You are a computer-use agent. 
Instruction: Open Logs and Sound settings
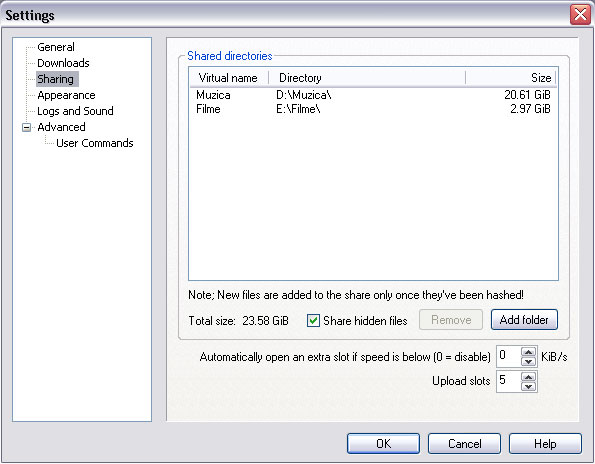pos(75,111)
